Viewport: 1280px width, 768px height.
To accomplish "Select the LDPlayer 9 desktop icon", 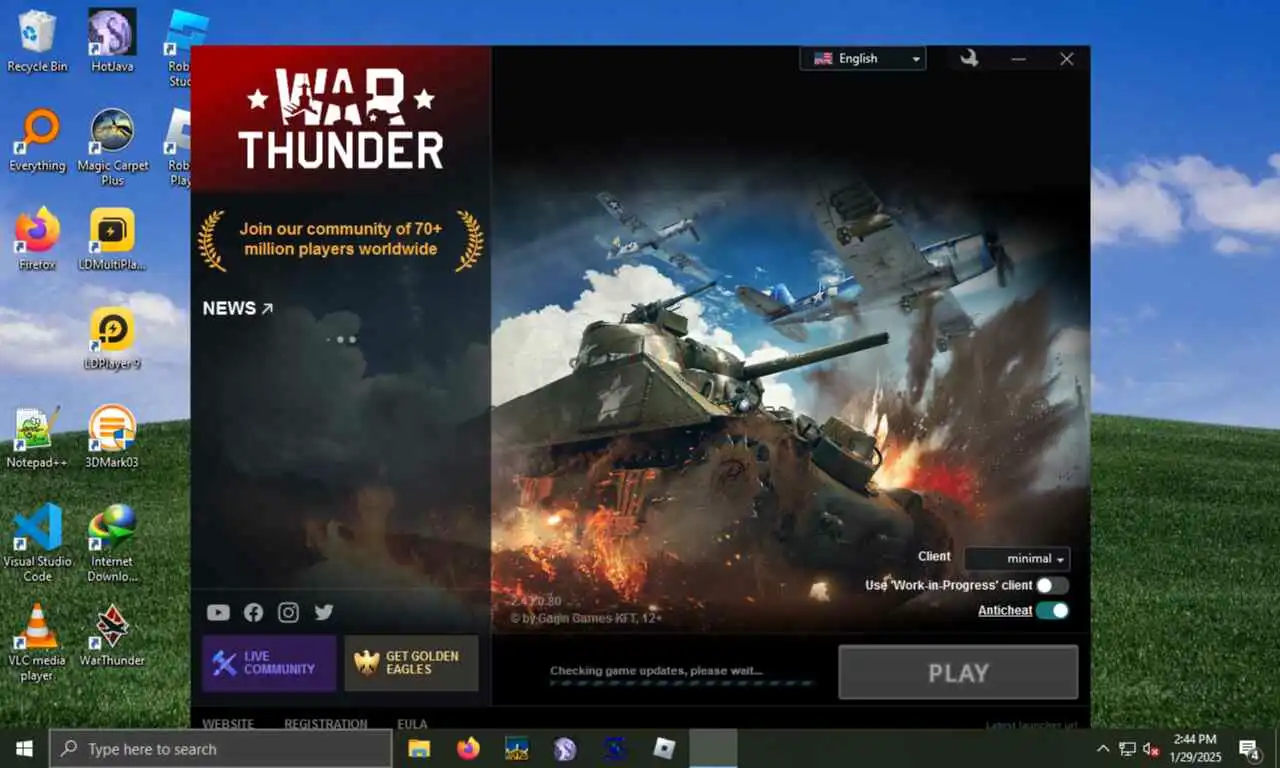I will point(112,338).
